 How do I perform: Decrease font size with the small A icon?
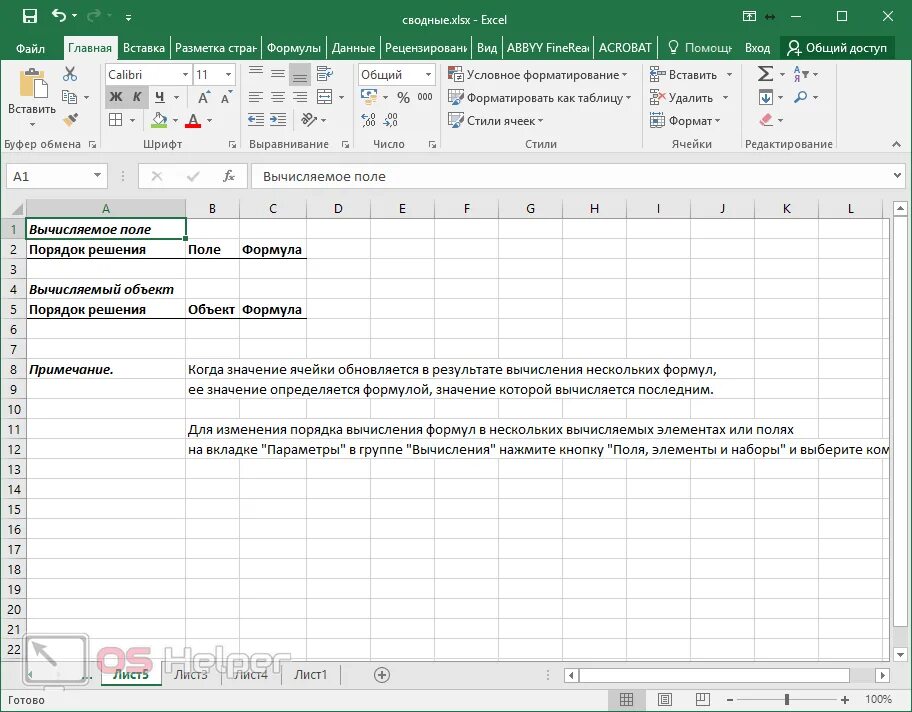[226, 97]
